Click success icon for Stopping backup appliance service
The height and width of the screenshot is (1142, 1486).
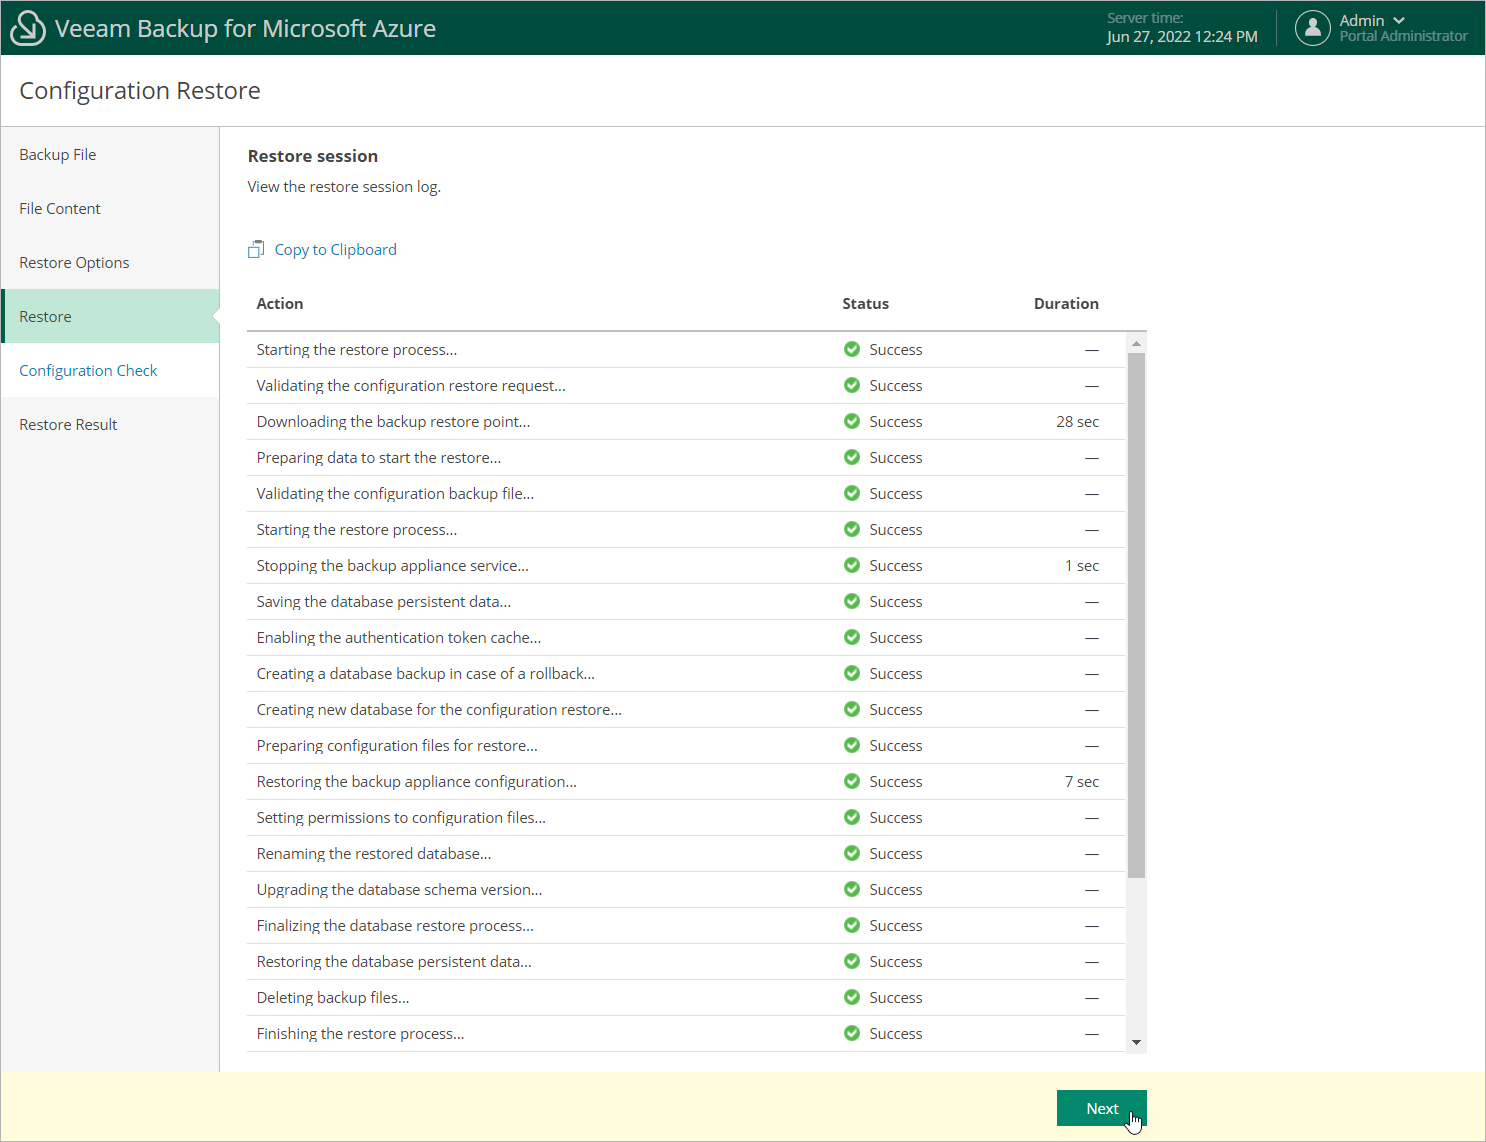852,565
